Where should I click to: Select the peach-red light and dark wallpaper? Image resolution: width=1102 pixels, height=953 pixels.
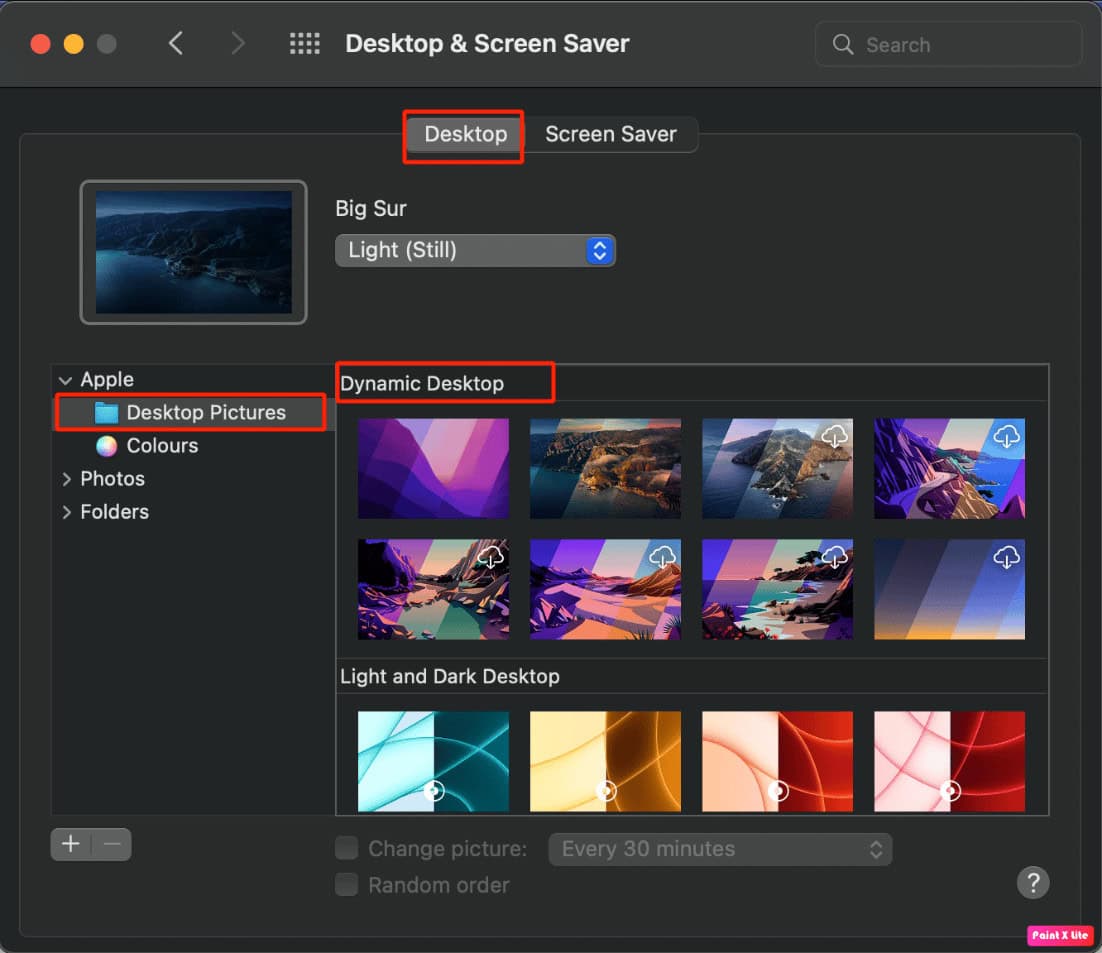click(x=777, y=761)
